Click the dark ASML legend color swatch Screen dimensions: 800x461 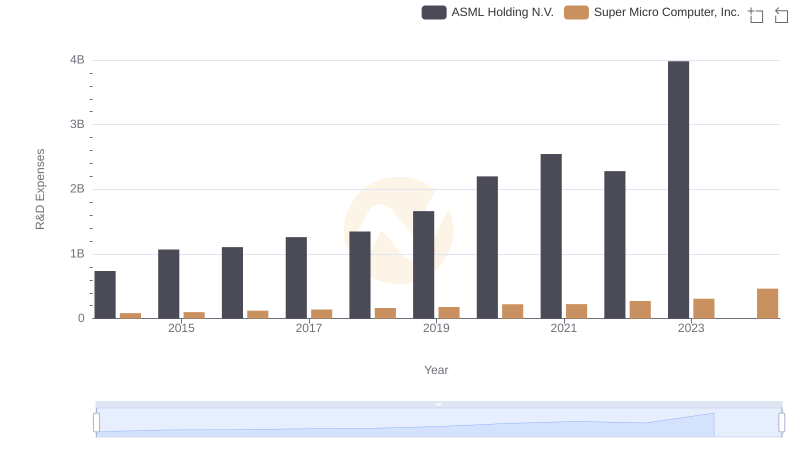(x=434, y=12)
